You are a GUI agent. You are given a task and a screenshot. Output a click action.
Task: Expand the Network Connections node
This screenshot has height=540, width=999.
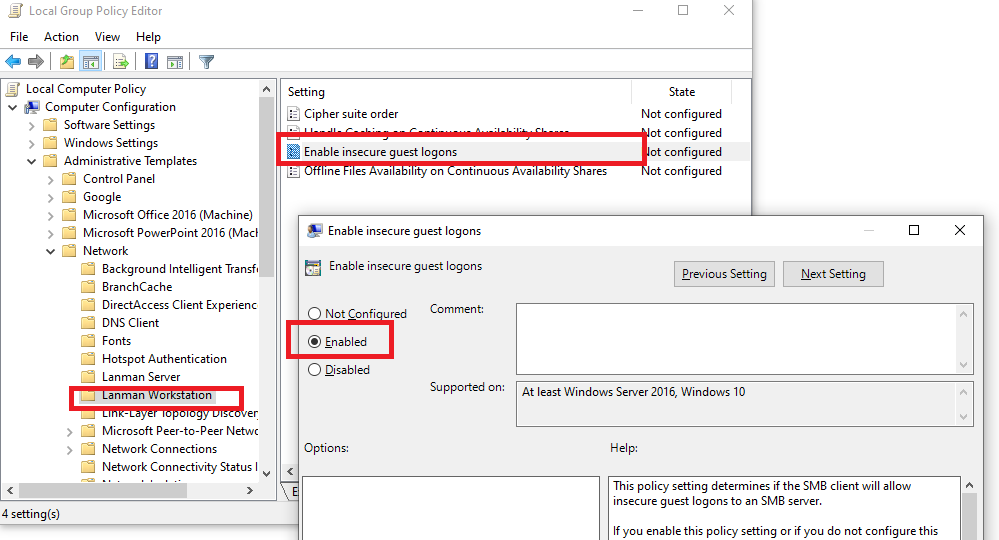tap(70, 450)
